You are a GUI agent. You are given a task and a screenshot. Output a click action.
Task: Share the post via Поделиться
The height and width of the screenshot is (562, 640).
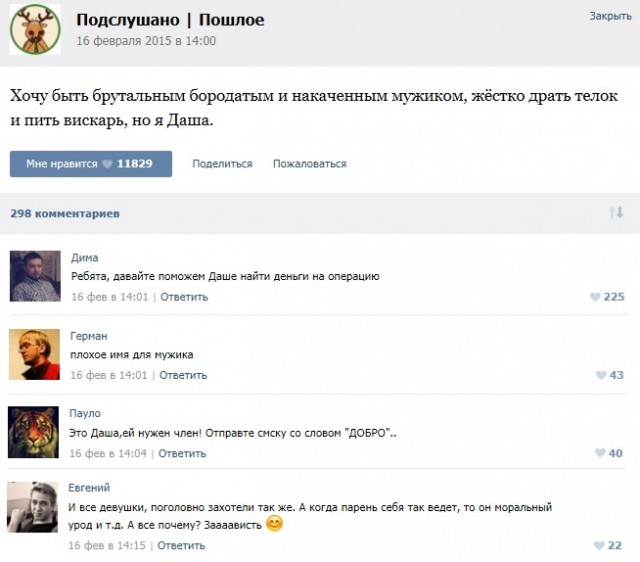tap(222, 164)
